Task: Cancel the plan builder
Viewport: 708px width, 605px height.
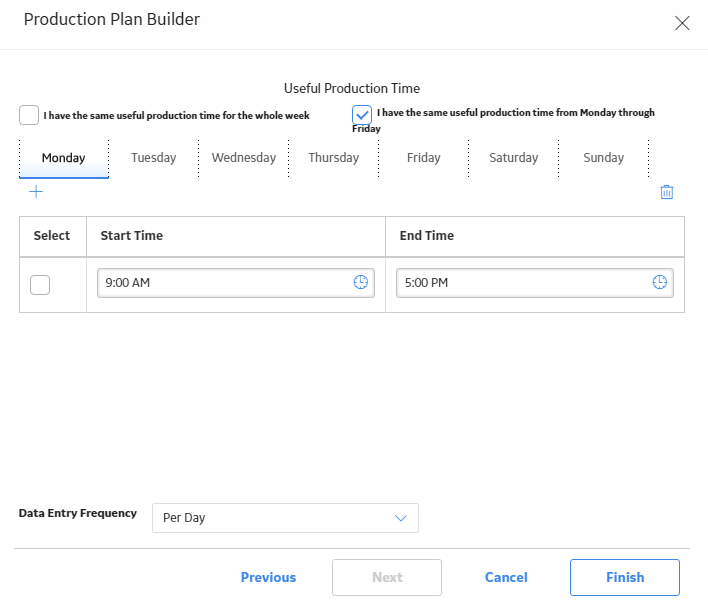Action: click(506, 577)
